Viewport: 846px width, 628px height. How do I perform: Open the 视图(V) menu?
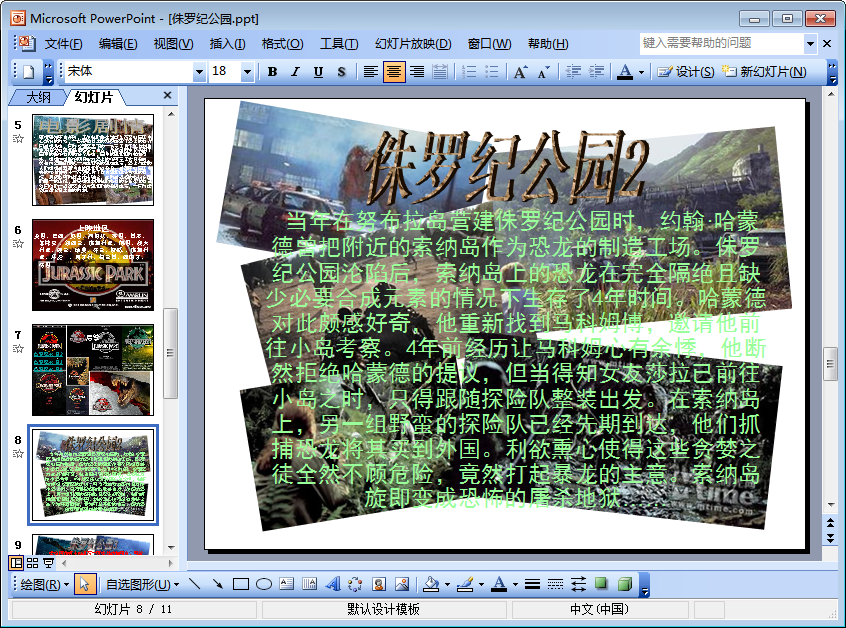[x=173, y=44]
